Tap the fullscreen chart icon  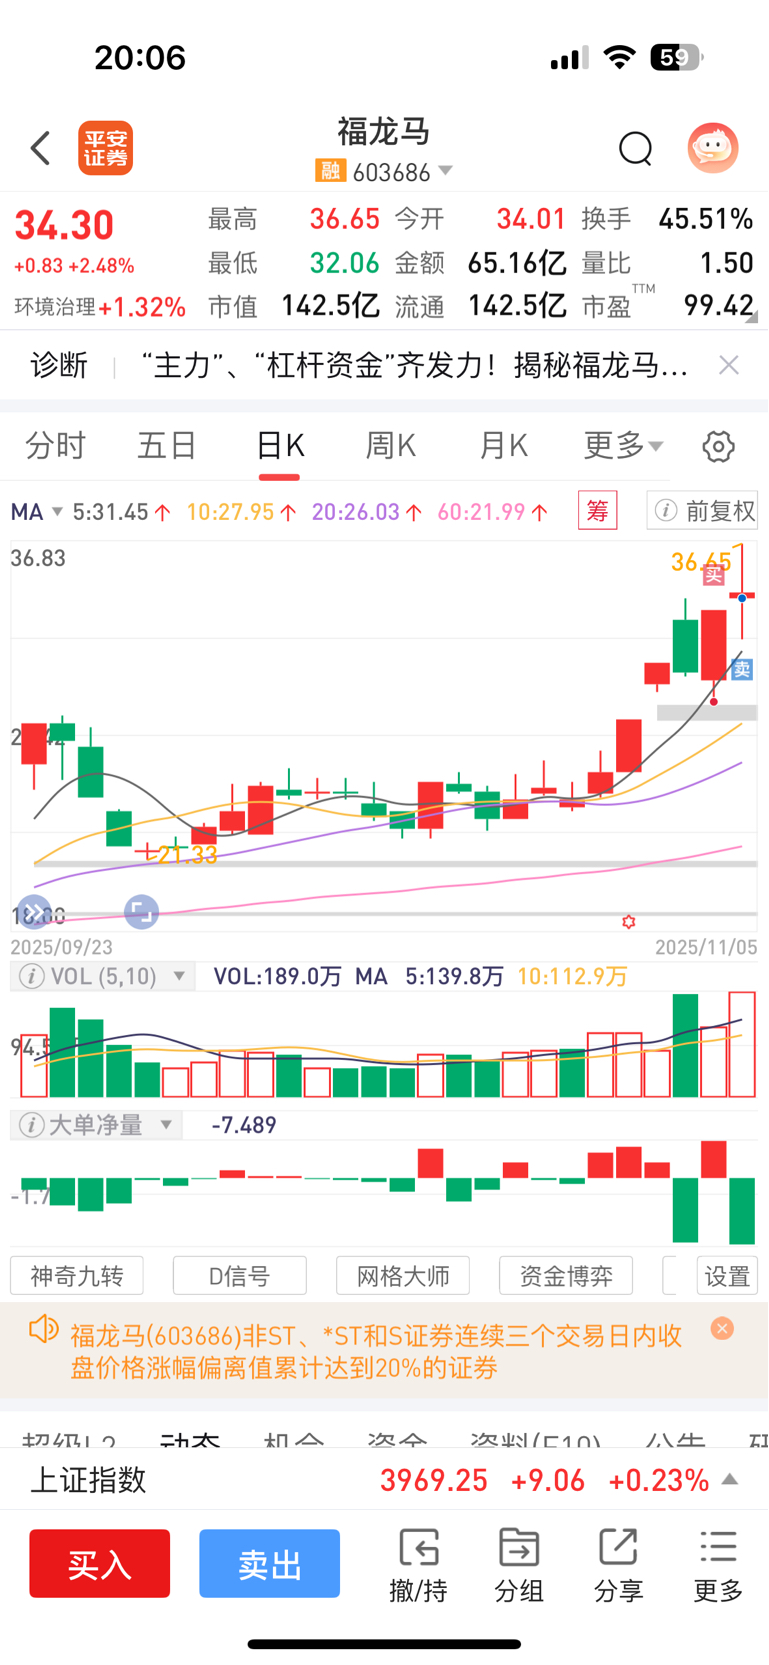click(141, 912)
